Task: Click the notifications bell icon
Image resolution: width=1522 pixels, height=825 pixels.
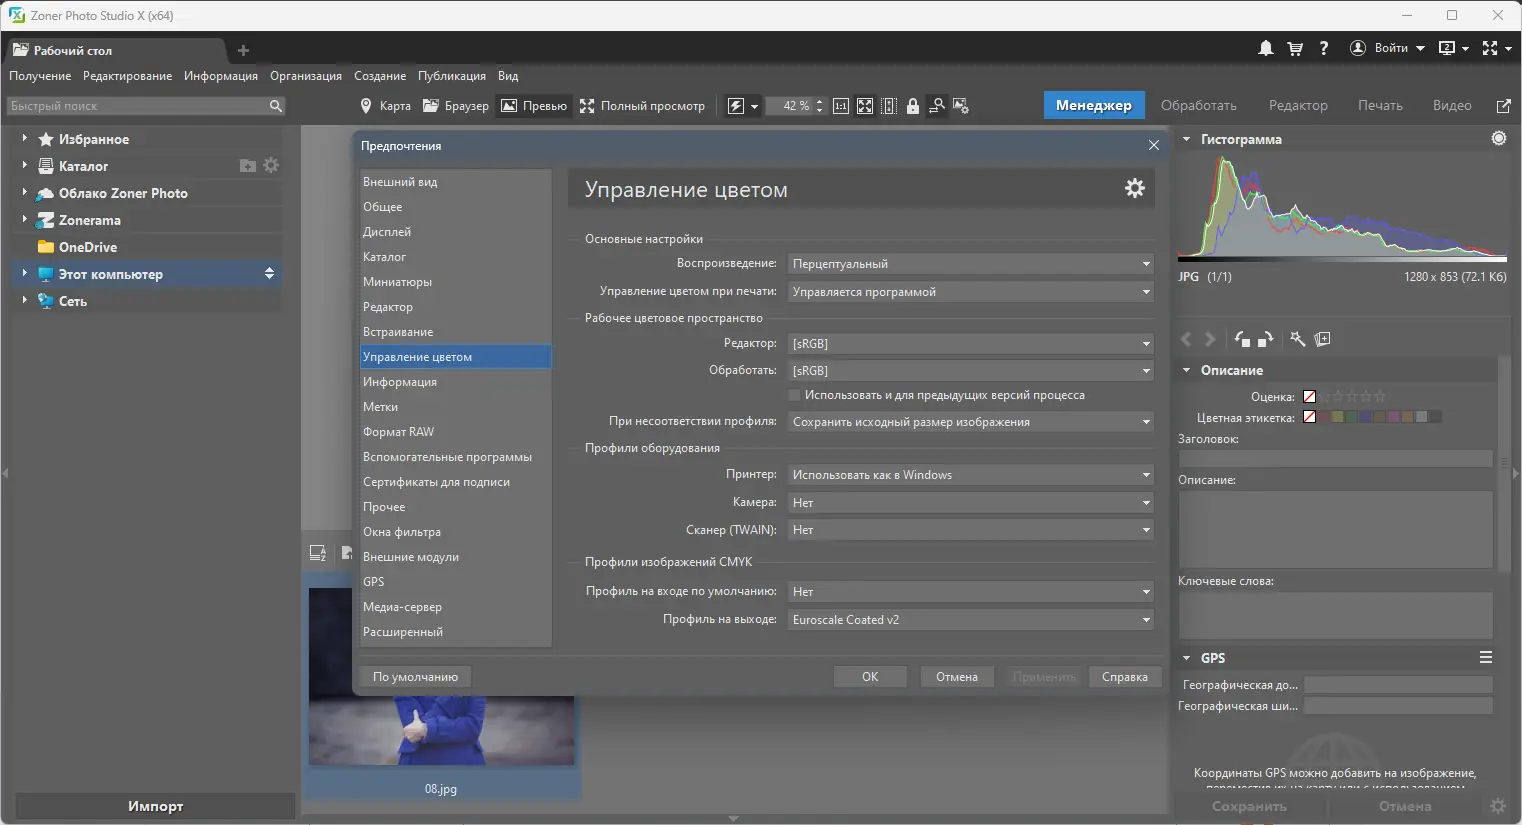Action: point(1265,48)
